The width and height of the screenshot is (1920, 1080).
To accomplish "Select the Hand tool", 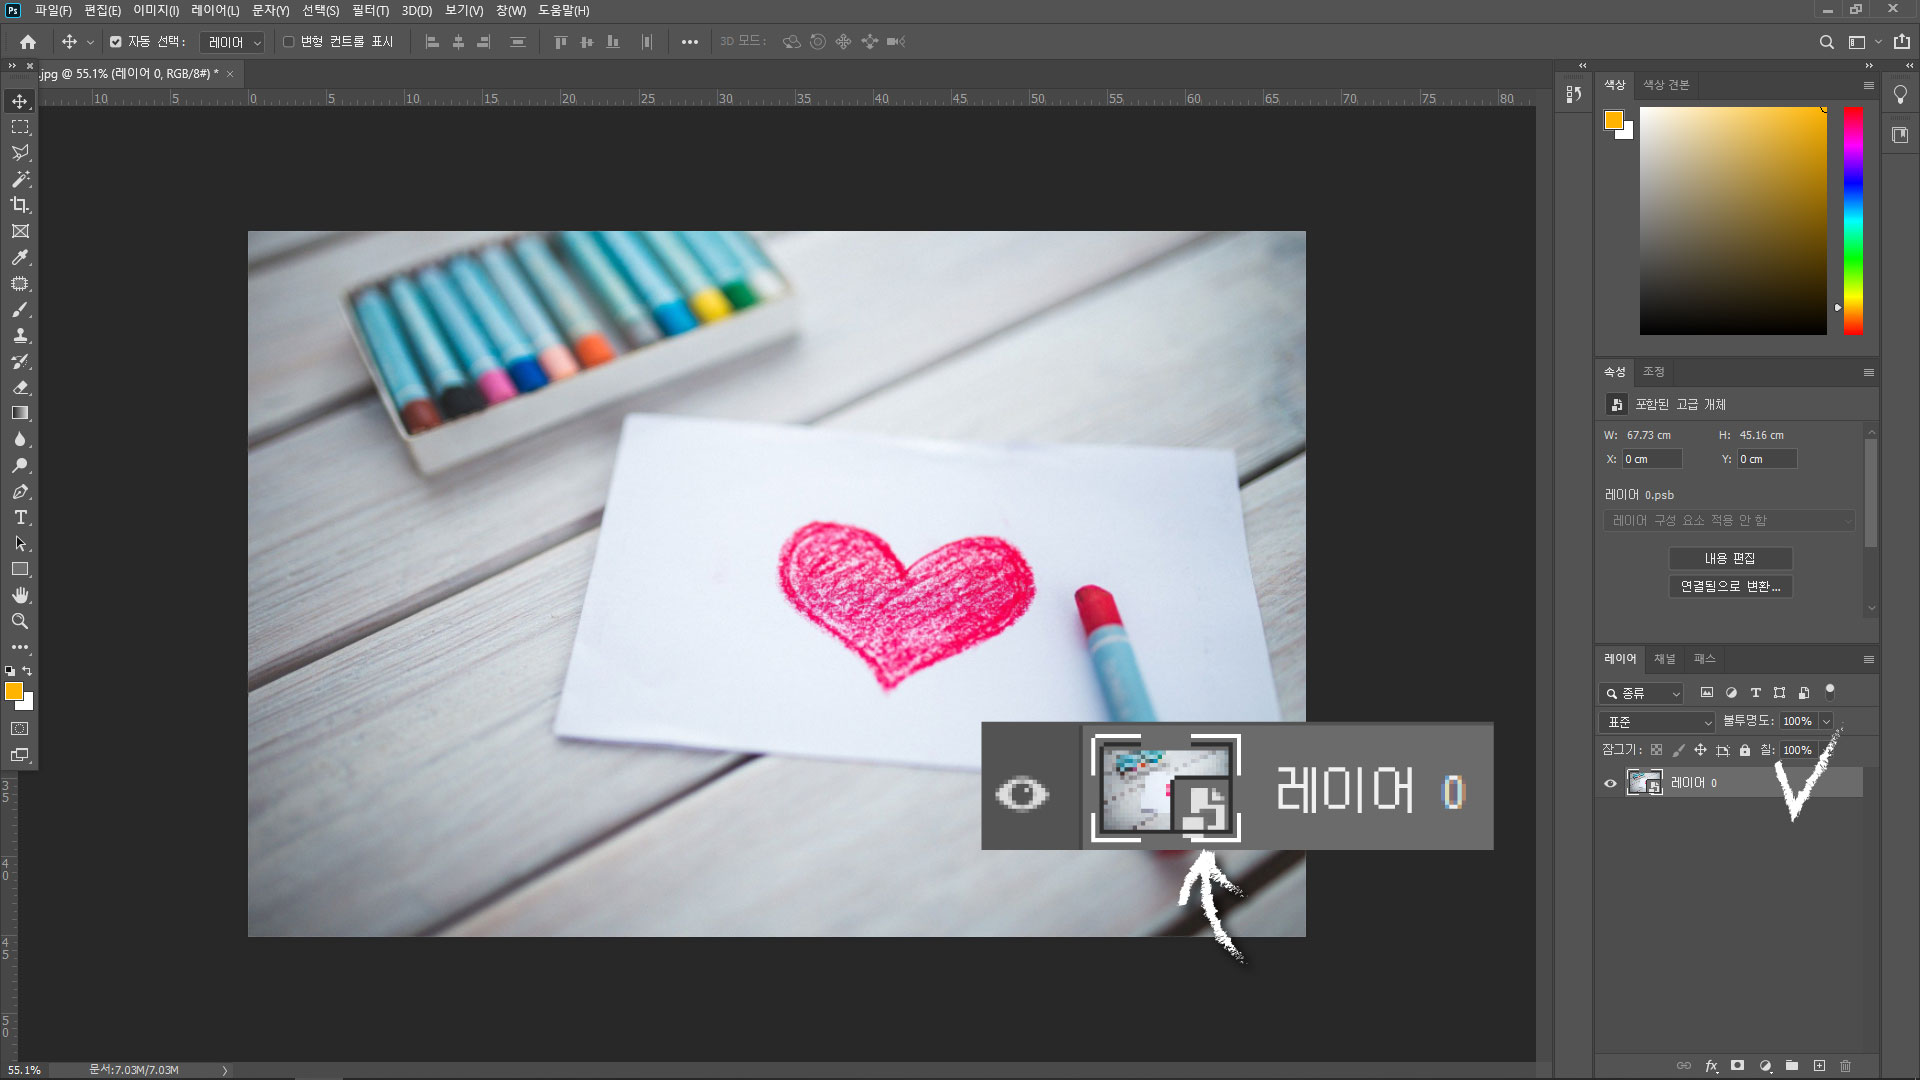I will point(20,595).
